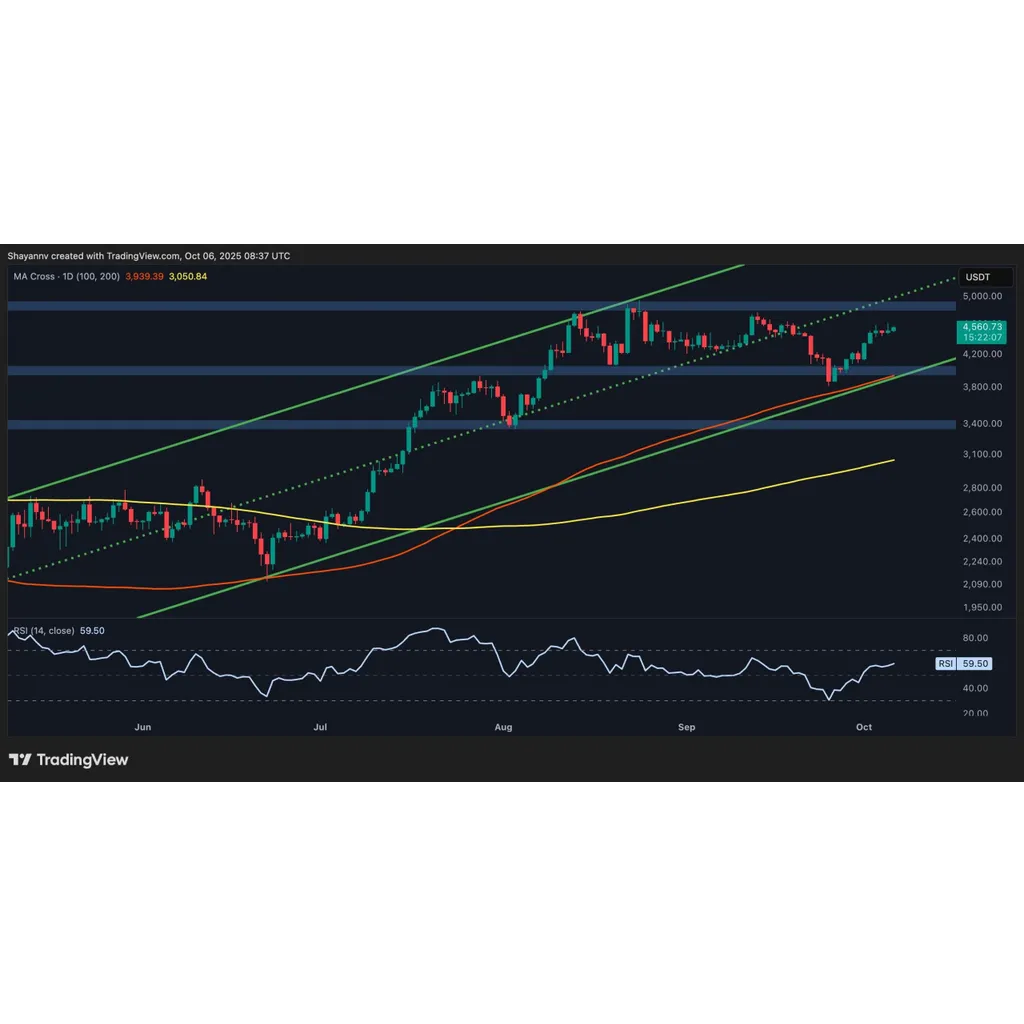Click the Jun label on time axis
The height and width of the screenshot is (1024, 1024).
pos(142,727)
